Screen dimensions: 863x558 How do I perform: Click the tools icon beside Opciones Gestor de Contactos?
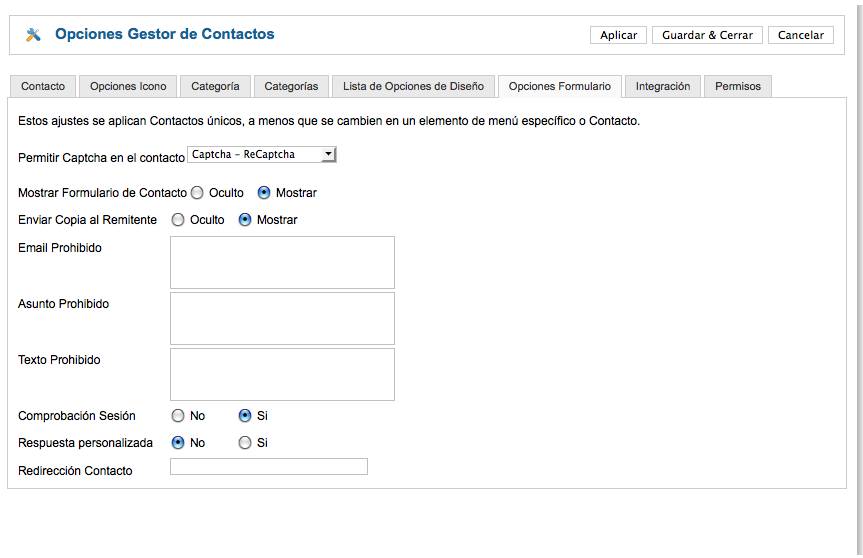click(33, 35)
